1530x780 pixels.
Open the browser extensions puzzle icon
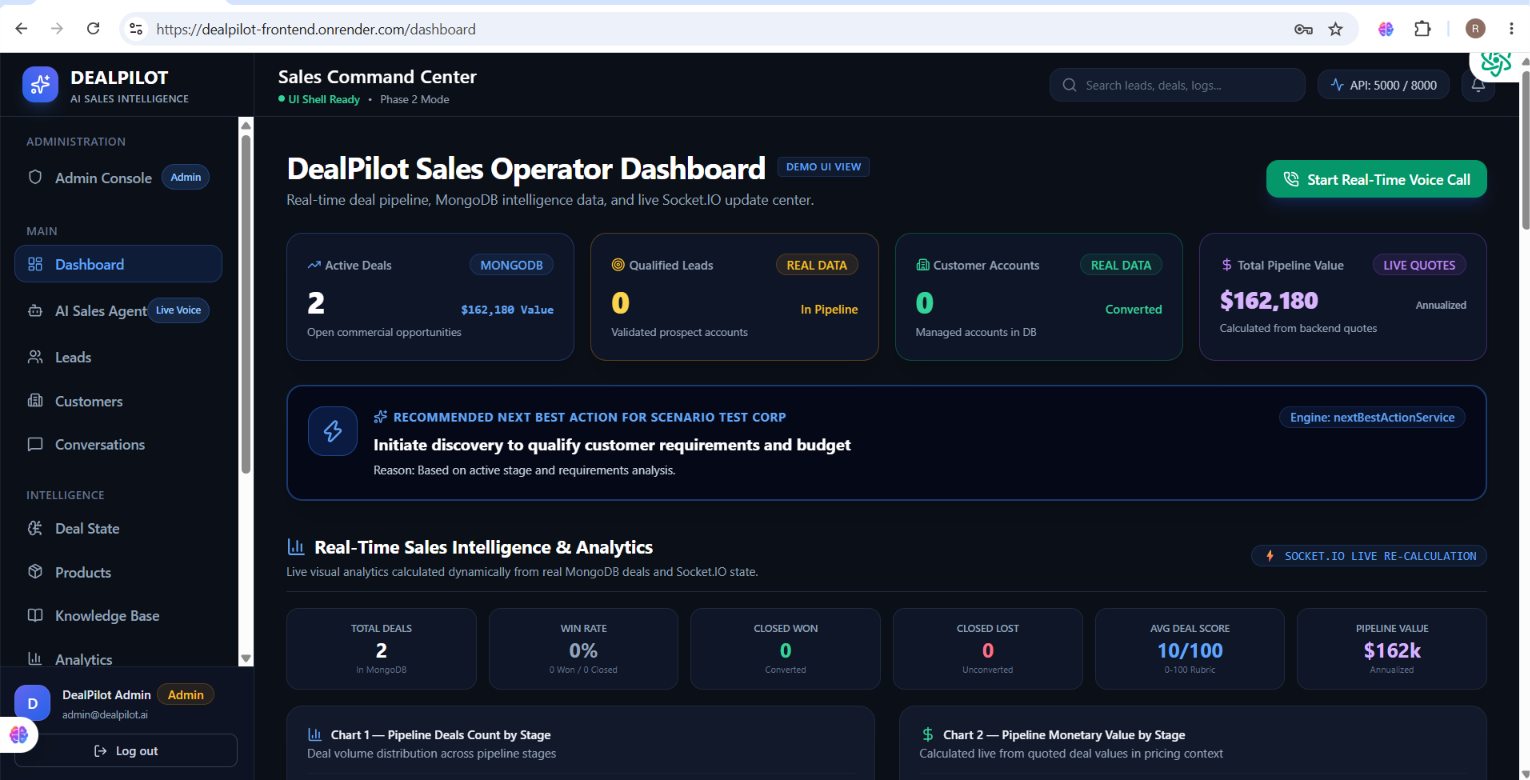coord(1422,29)
